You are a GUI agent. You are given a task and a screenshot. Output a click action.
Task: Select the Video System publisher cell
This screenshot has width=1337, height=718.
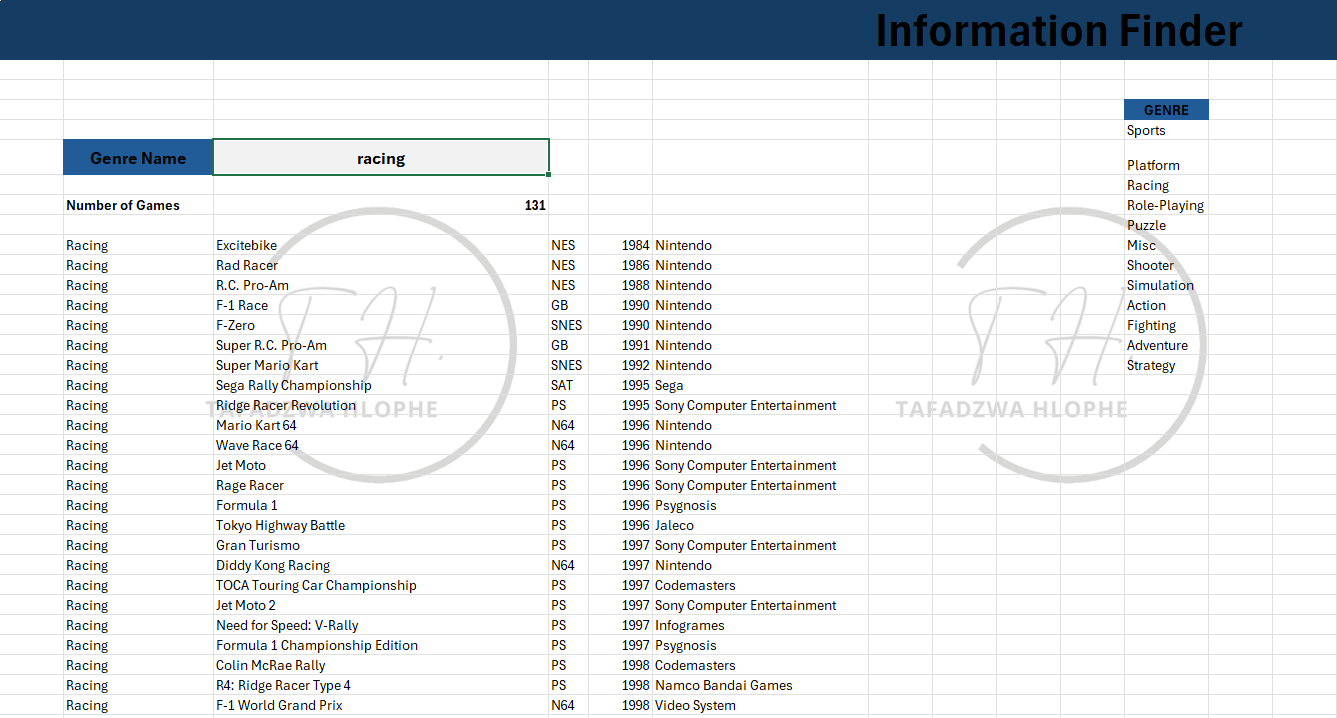click(695, 705)
